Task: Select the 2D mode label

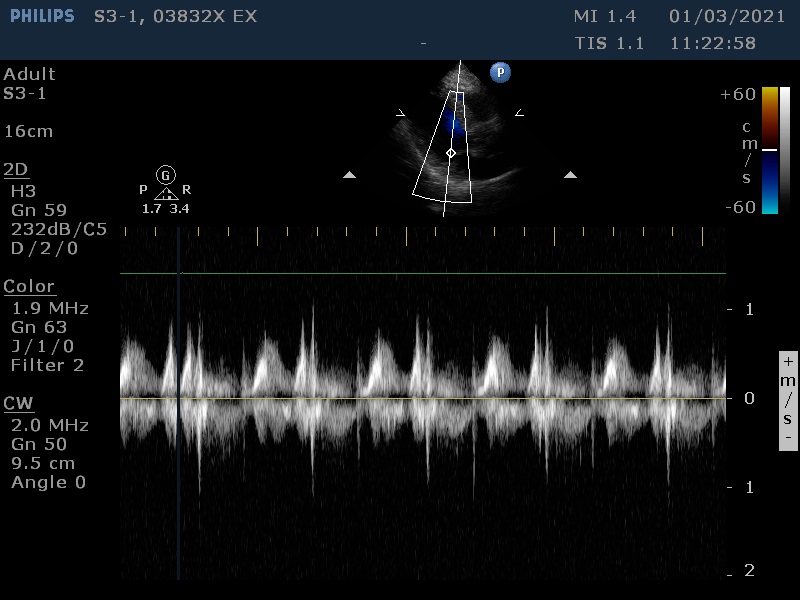Action: click(x=16, y=169)
